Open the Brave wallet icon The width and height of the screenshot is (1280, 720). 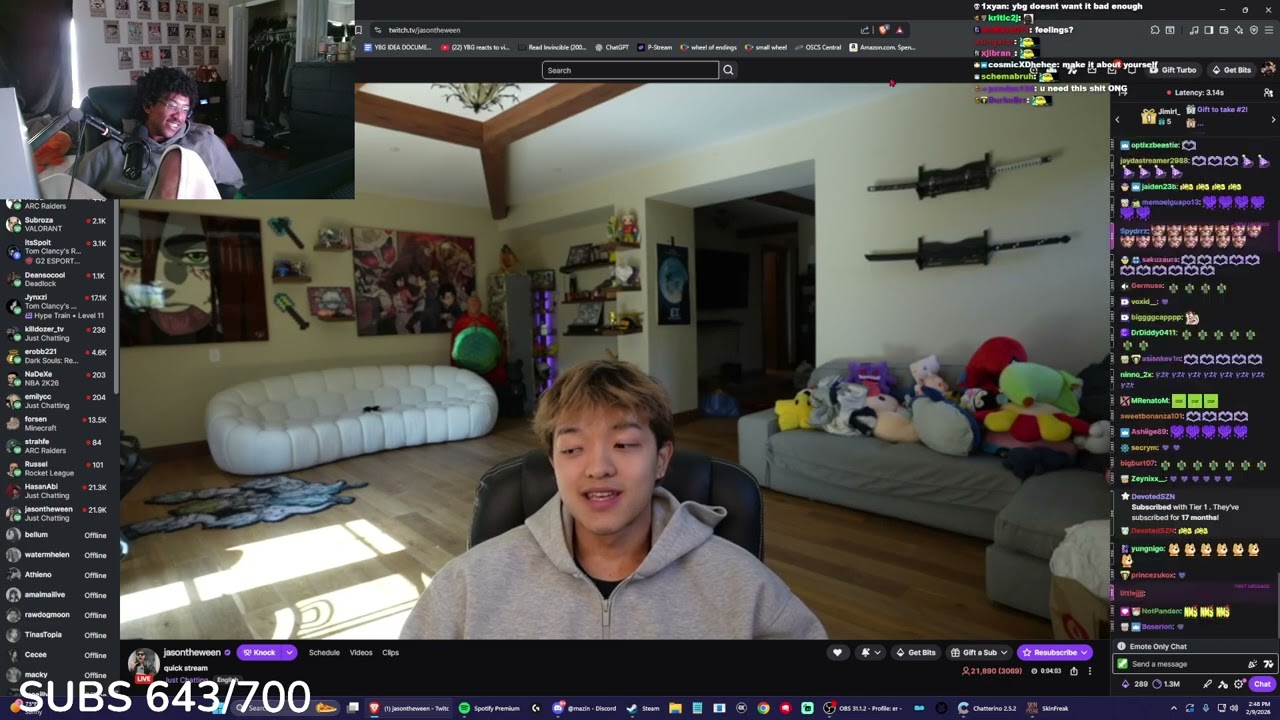click(x=1223, y=30)
